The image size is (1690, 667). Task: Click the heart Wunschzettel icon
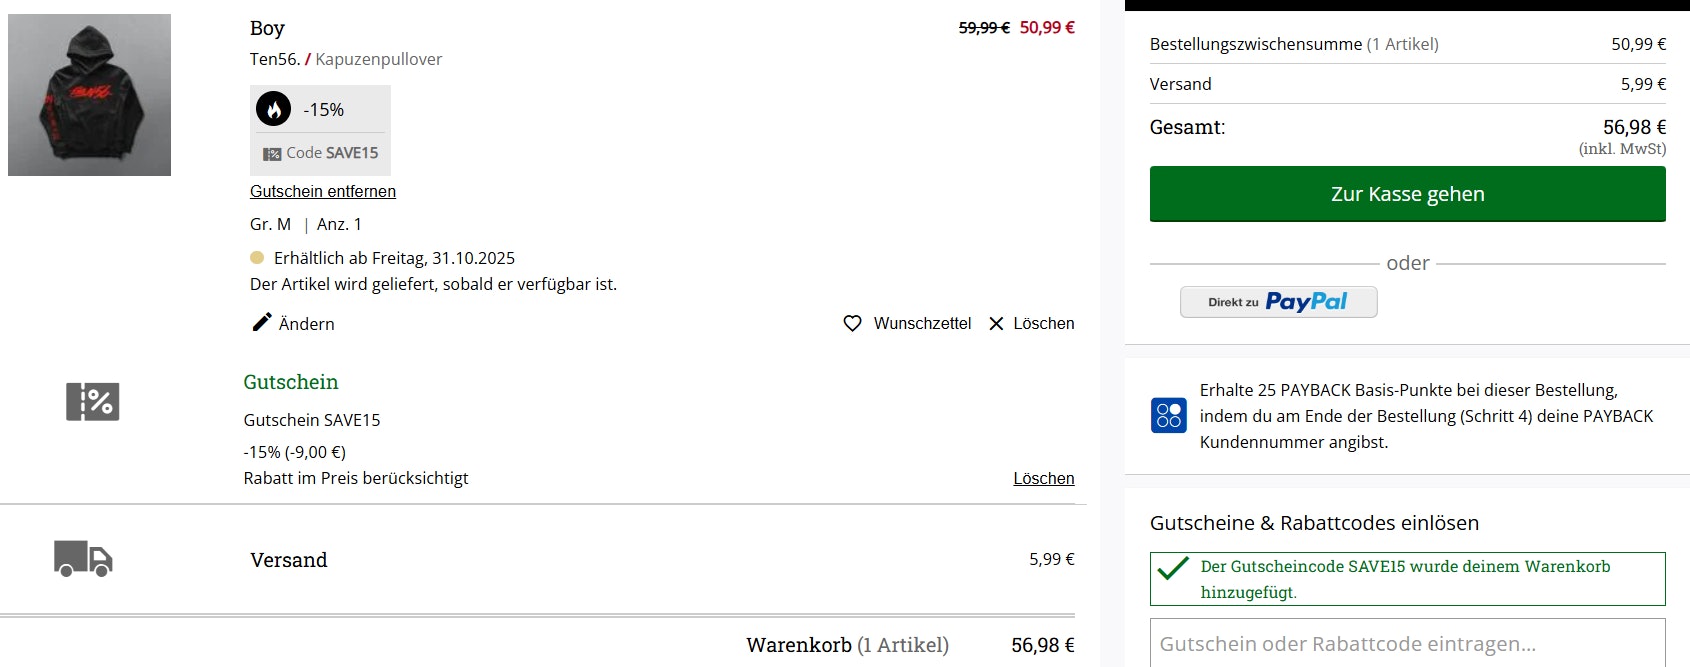(x=852, y=324)
